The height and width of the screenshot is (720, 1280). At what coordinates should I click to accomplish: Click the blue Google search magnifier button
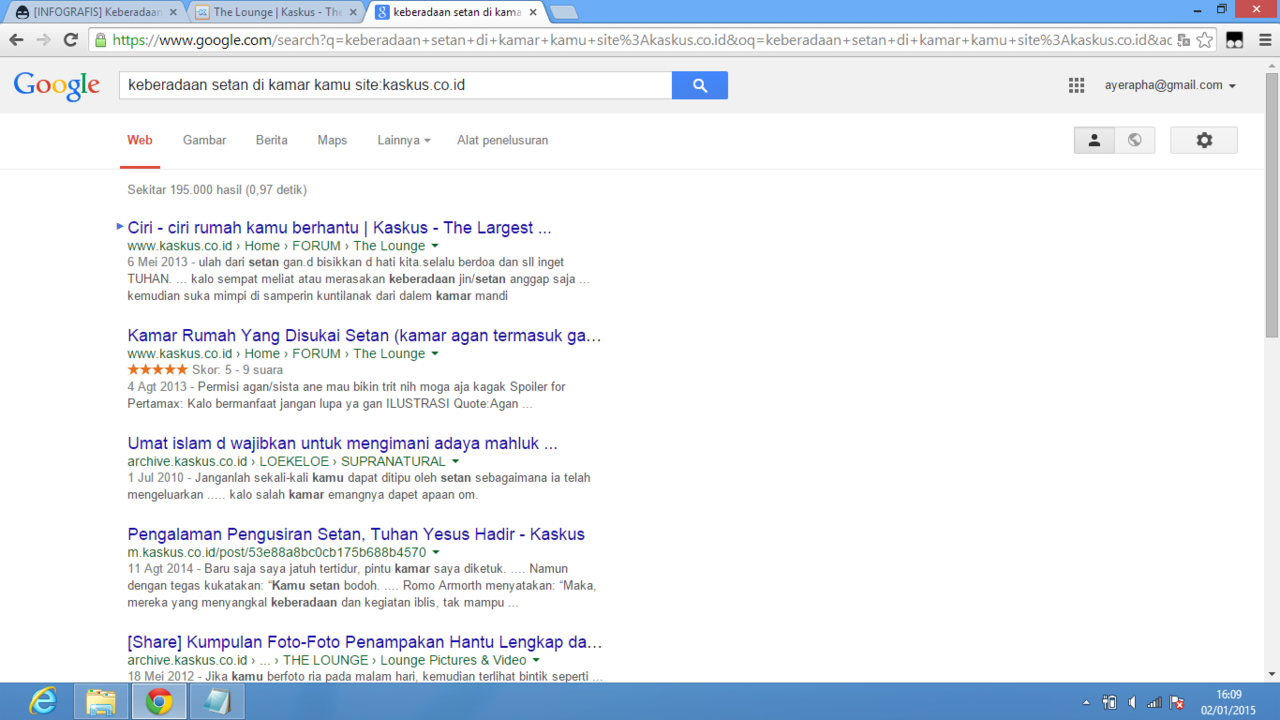700,85
